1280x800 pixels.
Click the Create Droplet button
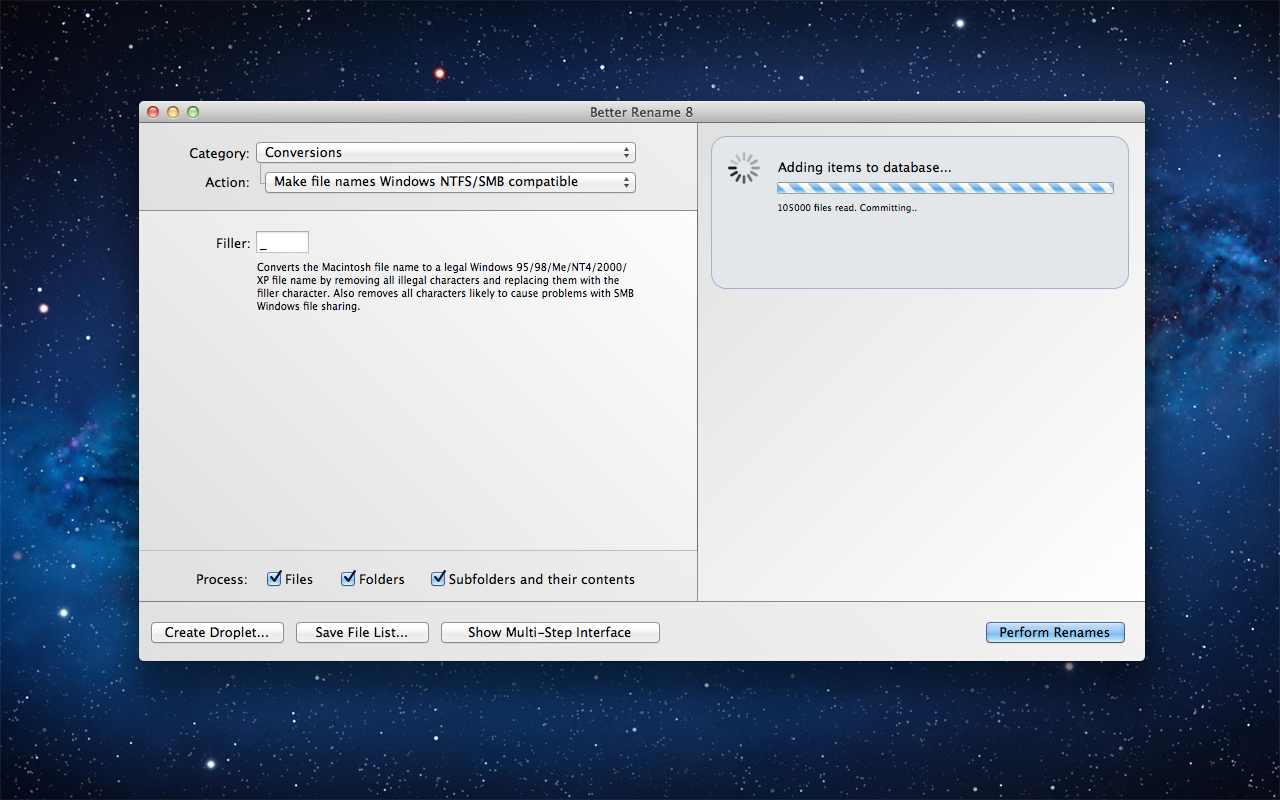click(x=217, y=632)
